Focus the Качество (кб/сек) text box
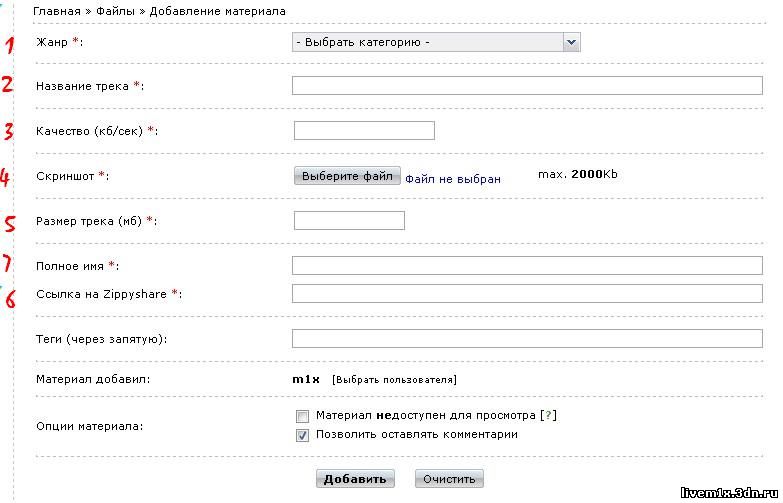 click(364, 130)
